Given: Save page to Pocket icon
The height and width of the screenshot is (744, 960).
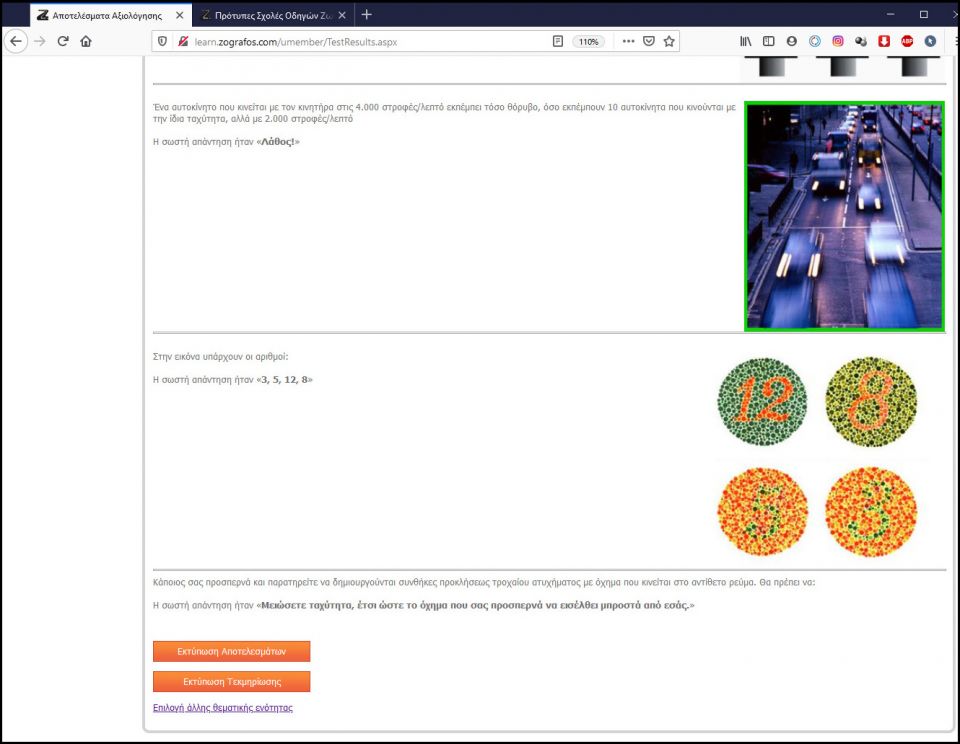Looking at the screenshot, I should pyautogui.click(x=648, y=41).
